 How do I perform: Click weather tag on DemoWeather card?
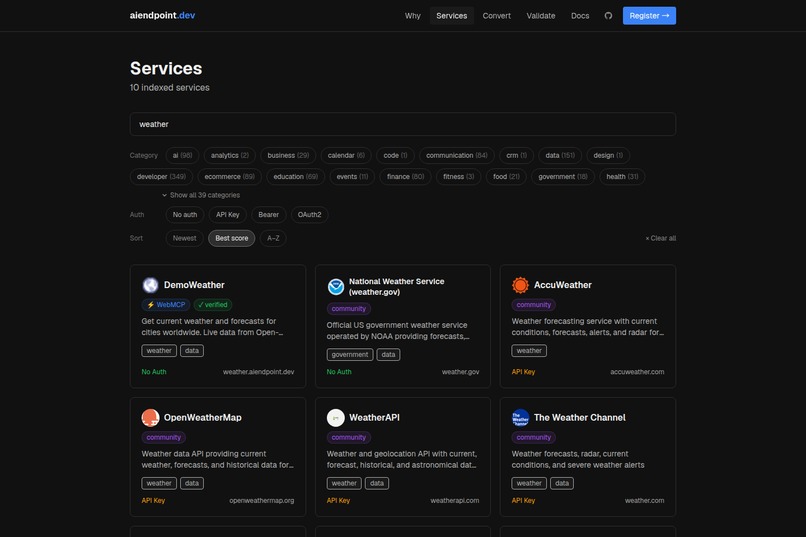159,350
